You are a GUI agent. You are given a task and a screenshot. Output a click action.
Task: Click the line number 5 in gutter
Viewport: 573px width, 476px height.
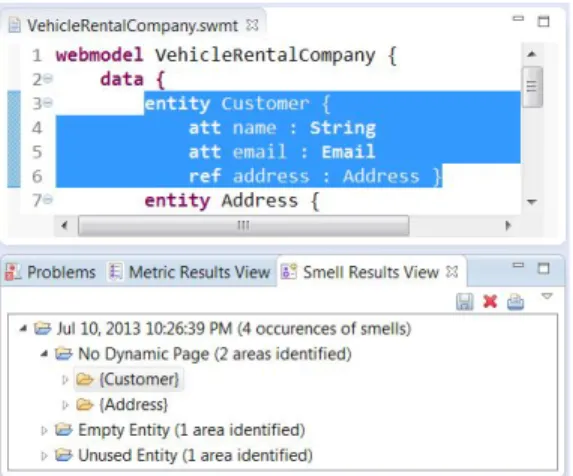click(37, 152)
